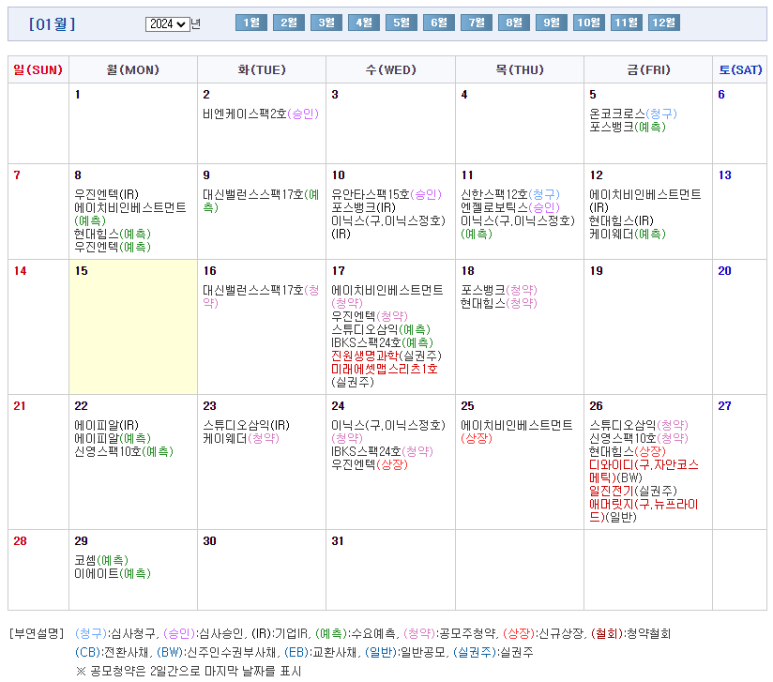Open 에이치비인베스트먼트(상장) entry on the 25th

[x=517, y=431]
